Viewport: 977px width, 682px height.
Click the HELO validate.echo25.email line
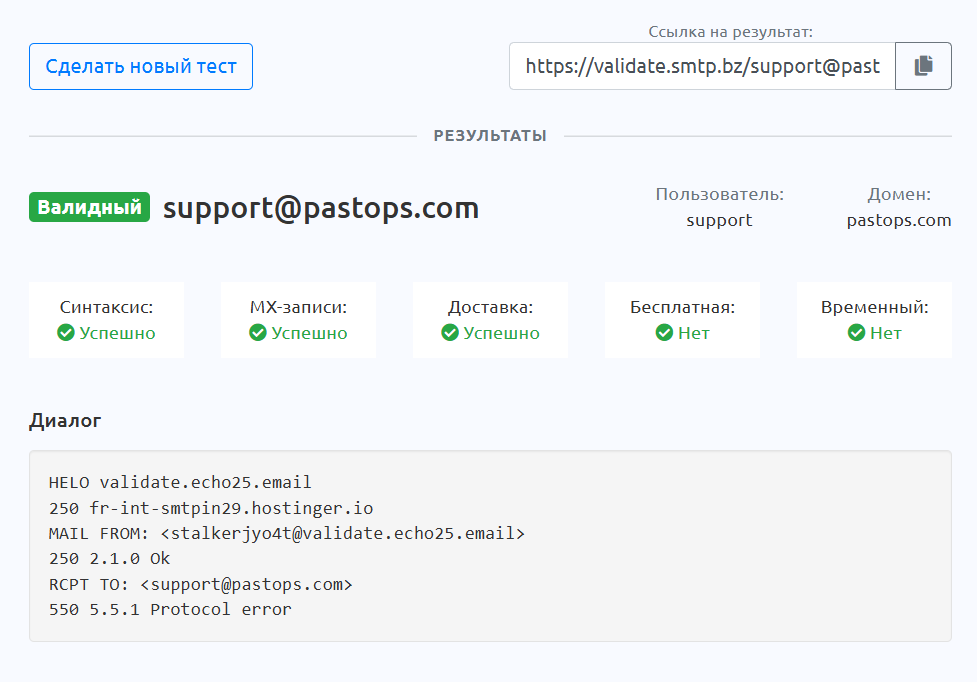pos(180,483)
